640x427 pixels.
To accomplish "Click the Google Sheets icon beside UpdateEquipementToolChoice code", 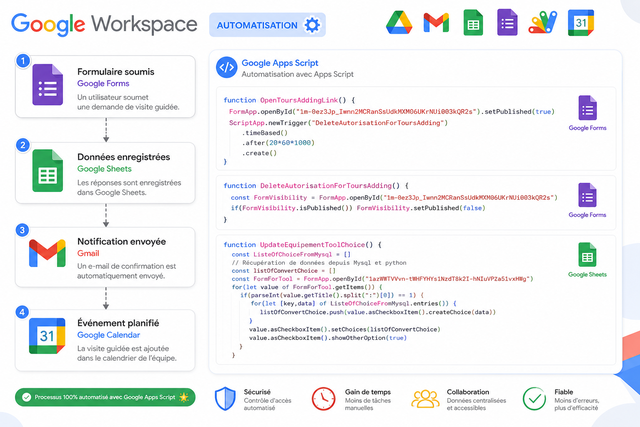I will [587, 255].
